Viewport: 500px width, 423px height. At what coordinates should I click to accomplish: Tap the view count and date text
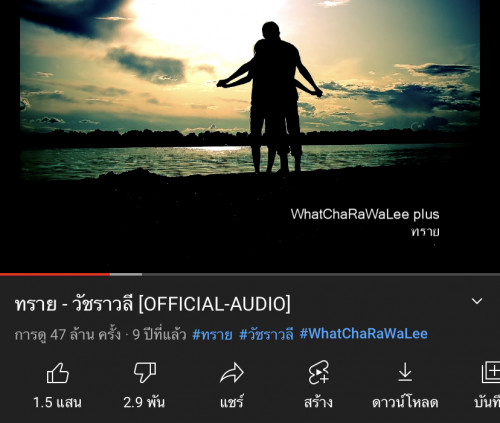point(100,334)
